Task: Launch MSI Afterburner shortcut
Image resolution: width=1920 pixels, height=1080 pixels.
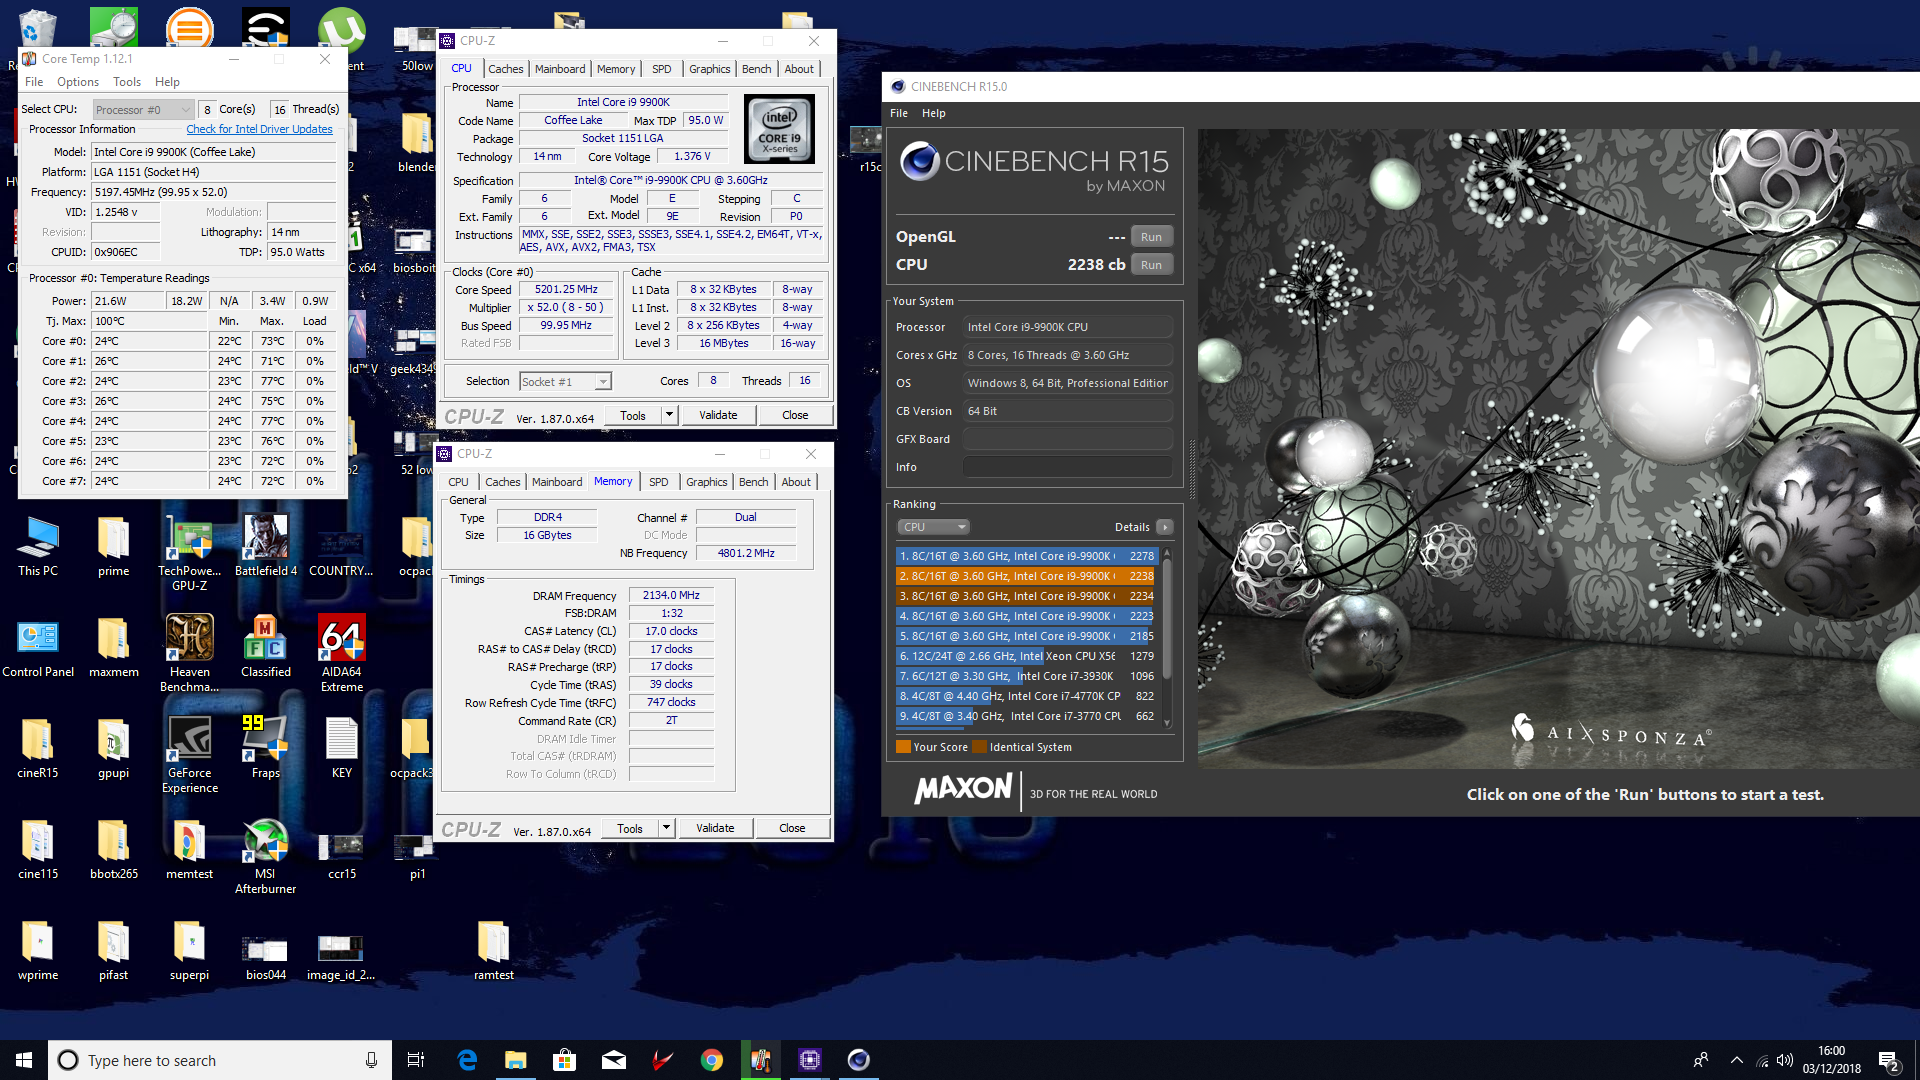Action: pos(266,856)
